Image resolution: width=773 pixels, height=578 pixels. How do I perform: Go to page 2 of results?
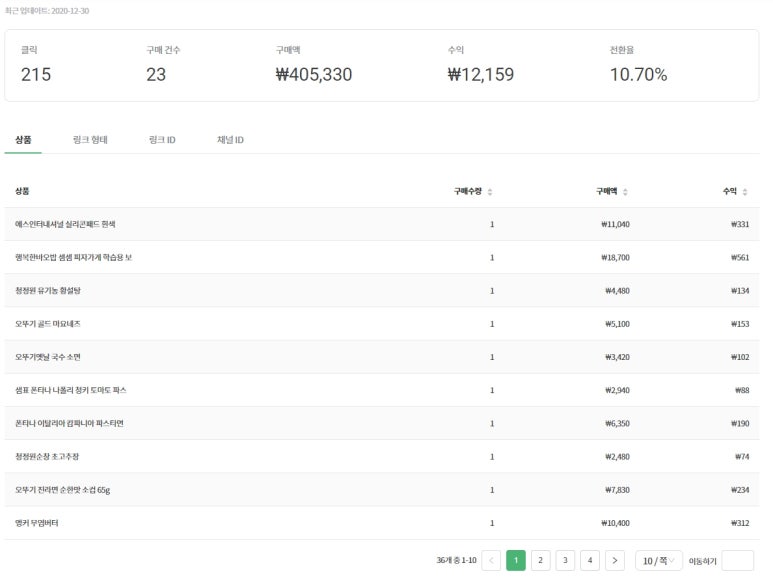coord(540,561)
